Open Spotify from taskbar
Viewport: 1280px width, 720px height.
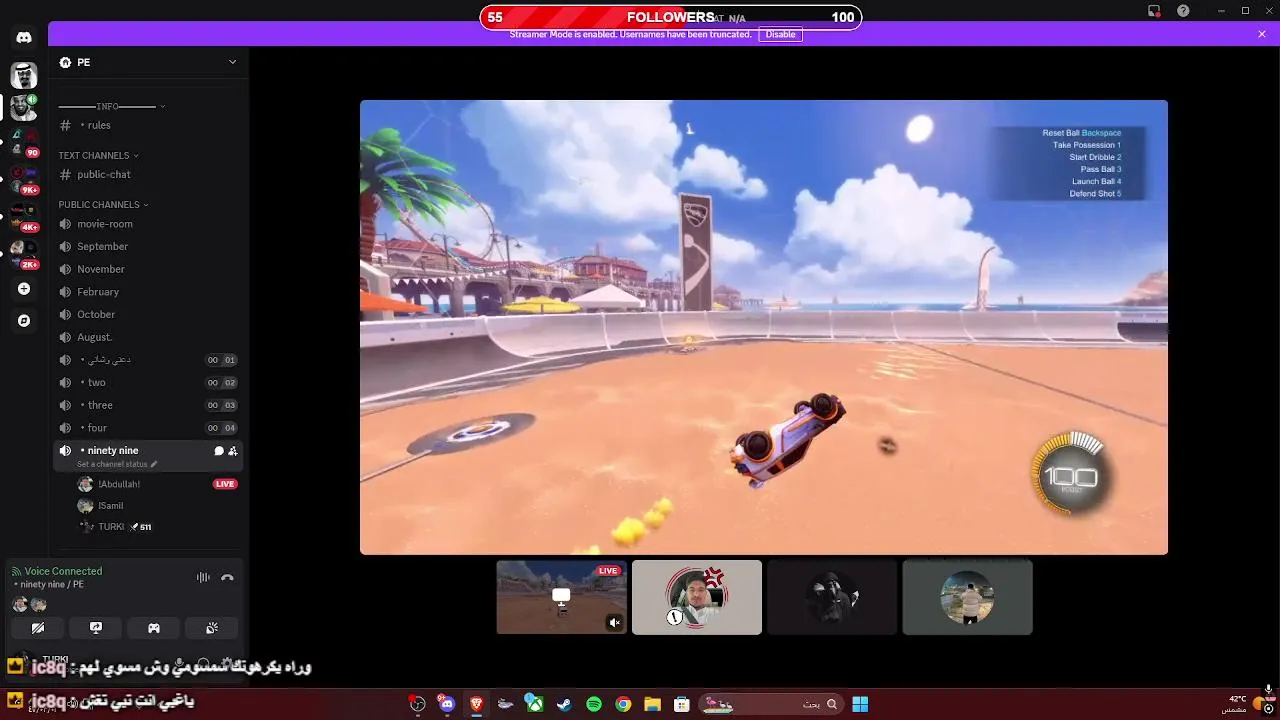[594, 704]
